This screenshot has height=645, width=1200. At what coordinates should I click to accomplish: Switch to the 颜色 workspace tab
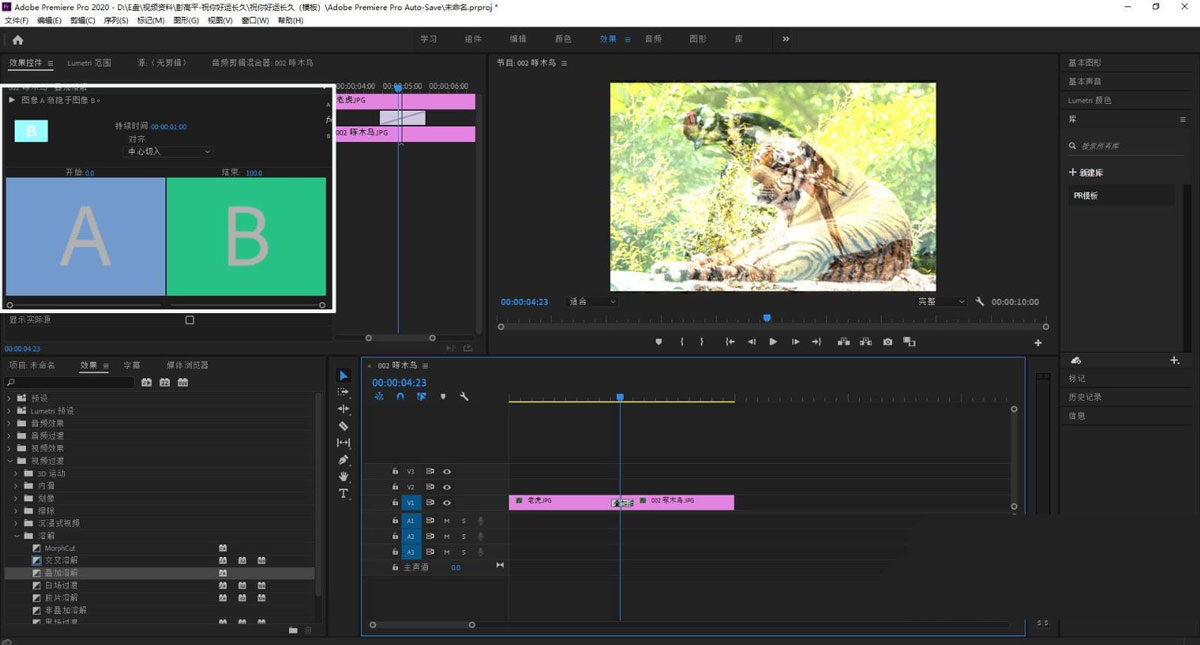(563, 39)
